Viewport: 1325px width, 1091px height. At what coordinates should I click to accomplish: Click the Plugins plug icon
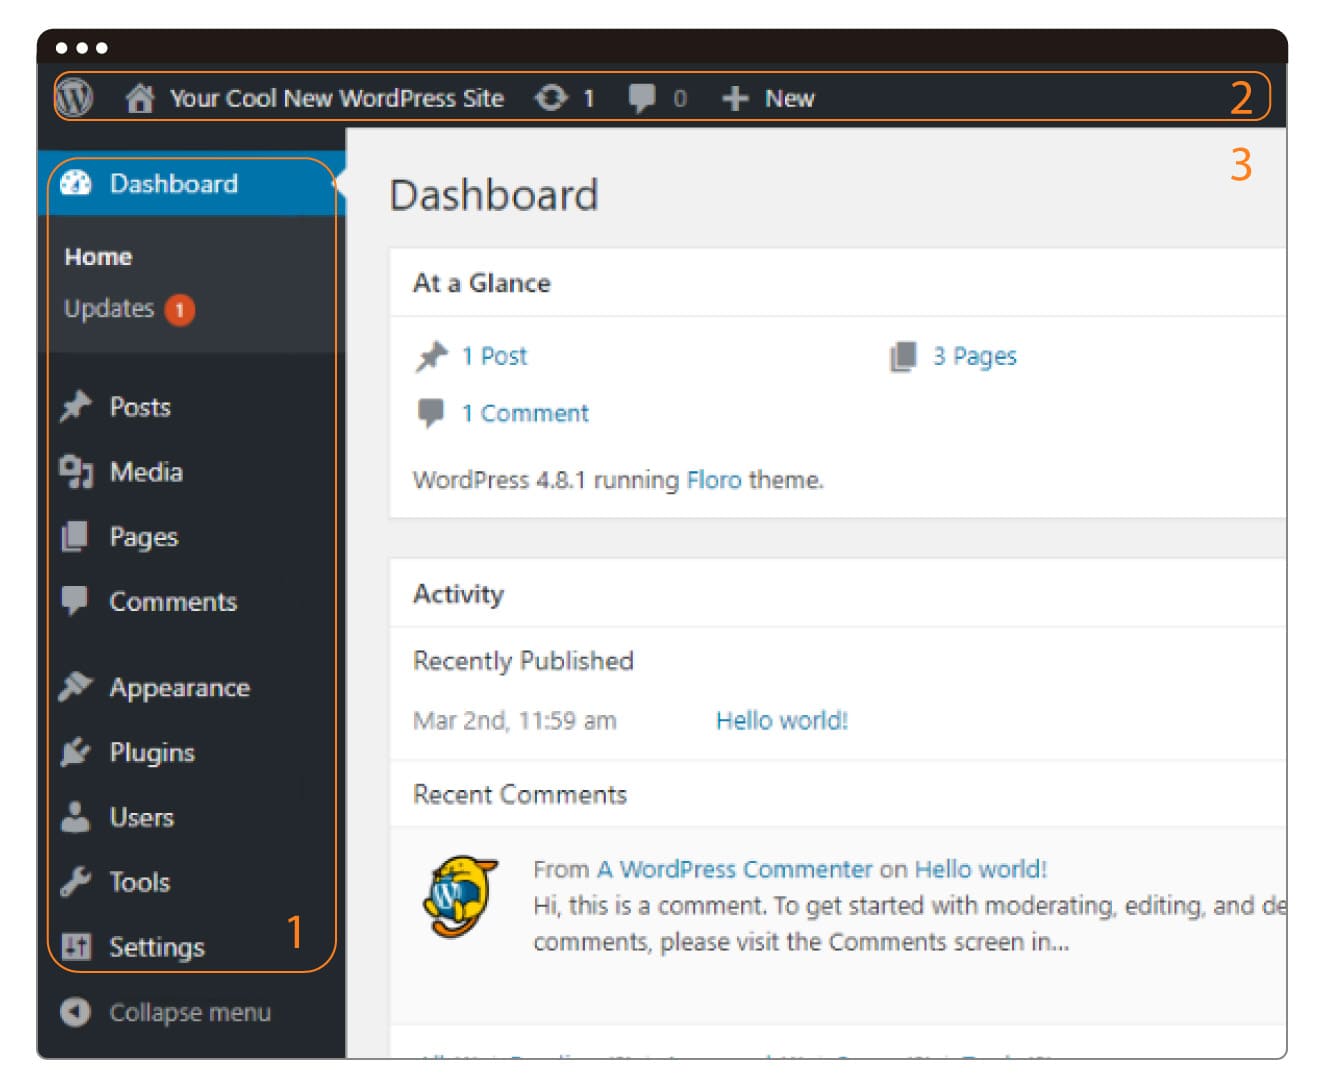(x=76, y=751)
